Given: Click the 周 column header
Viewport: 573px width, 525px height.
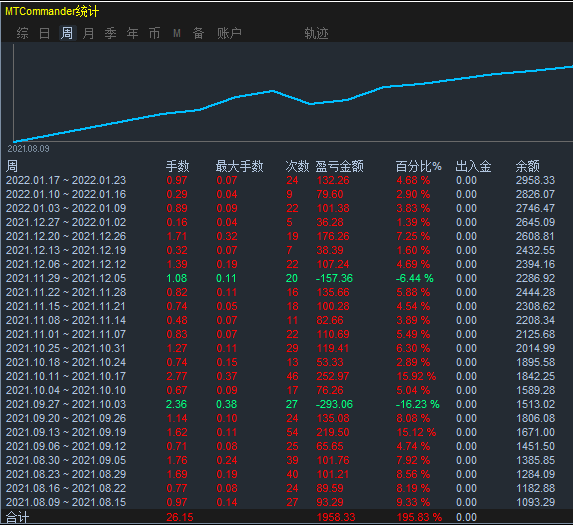Looking at the screenshot, I should click(x=12, y=166).
